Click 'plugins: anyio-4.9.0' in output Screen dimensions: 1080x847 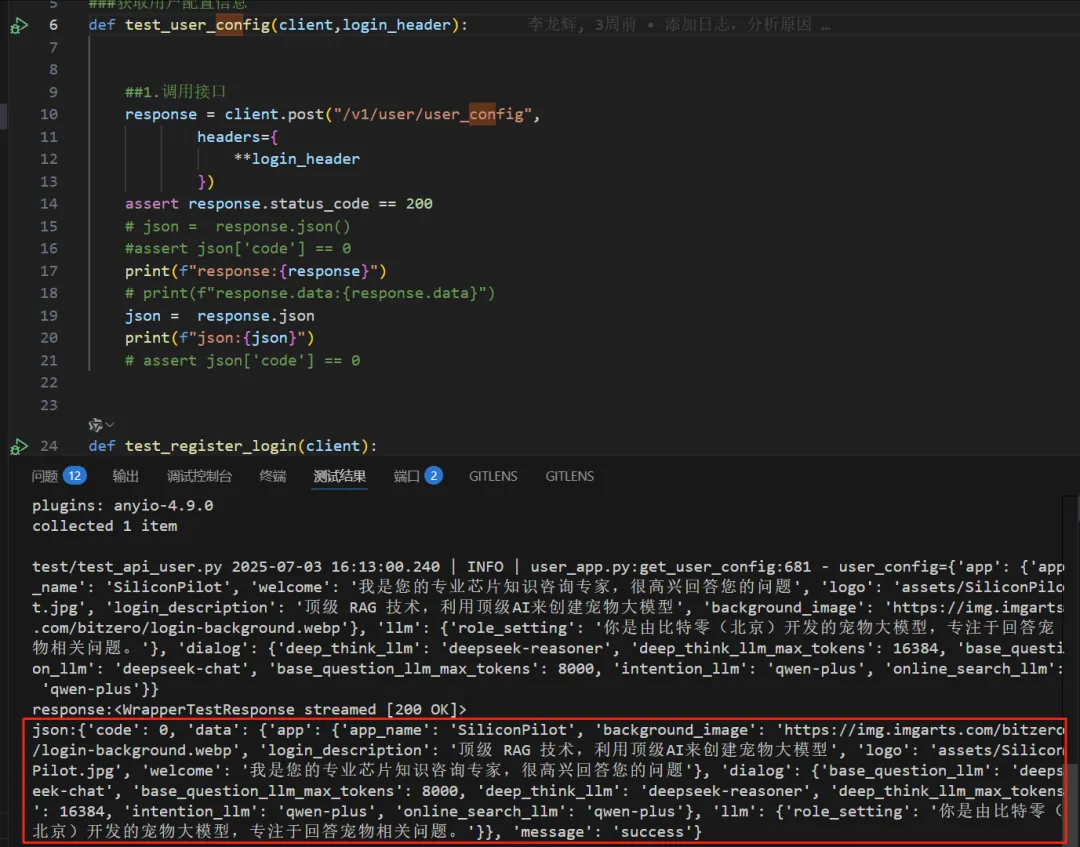click(x=123, y=505)
